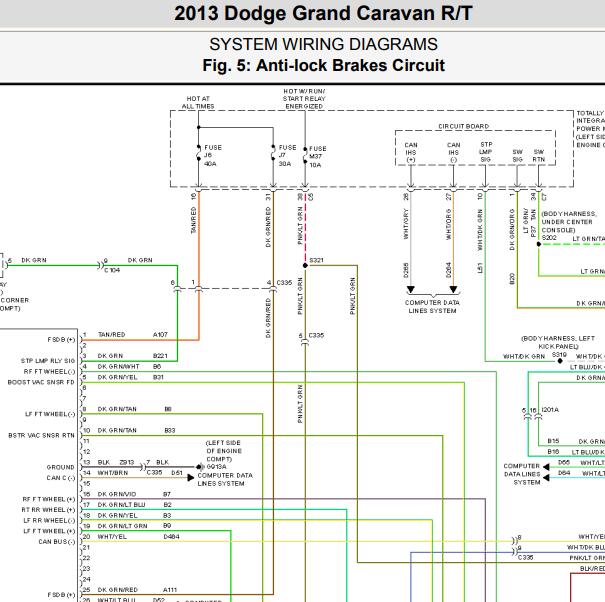Select the S321 splice label
The height and width of the screenshot is (602, 605).
point(316,260)
